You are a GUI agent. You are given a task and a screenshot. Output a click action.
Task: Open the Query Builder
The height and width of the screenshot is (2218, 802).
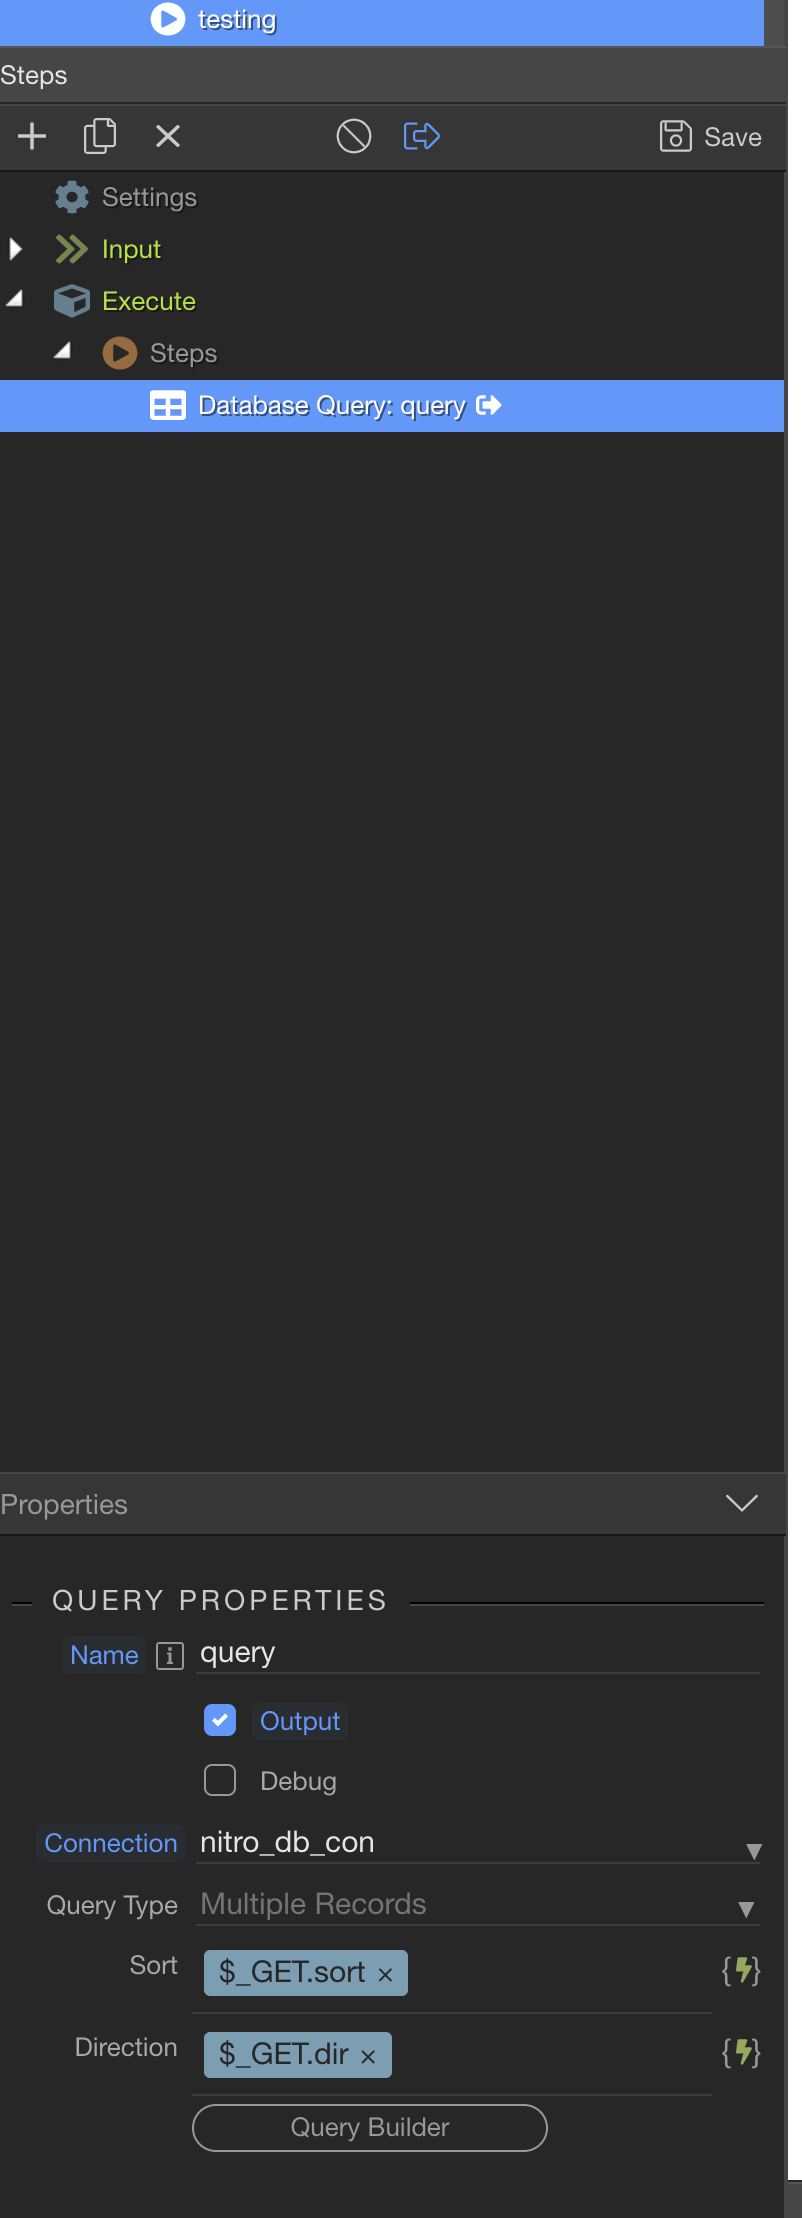(x=370, y=2127)
